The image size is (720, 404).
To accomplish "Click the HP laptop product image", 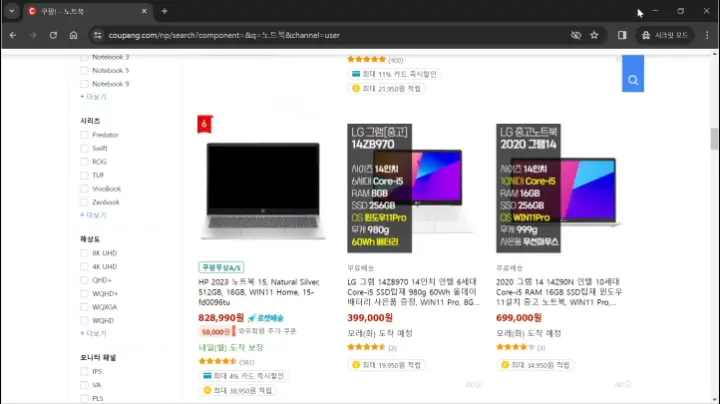I will tap(263, 191).
